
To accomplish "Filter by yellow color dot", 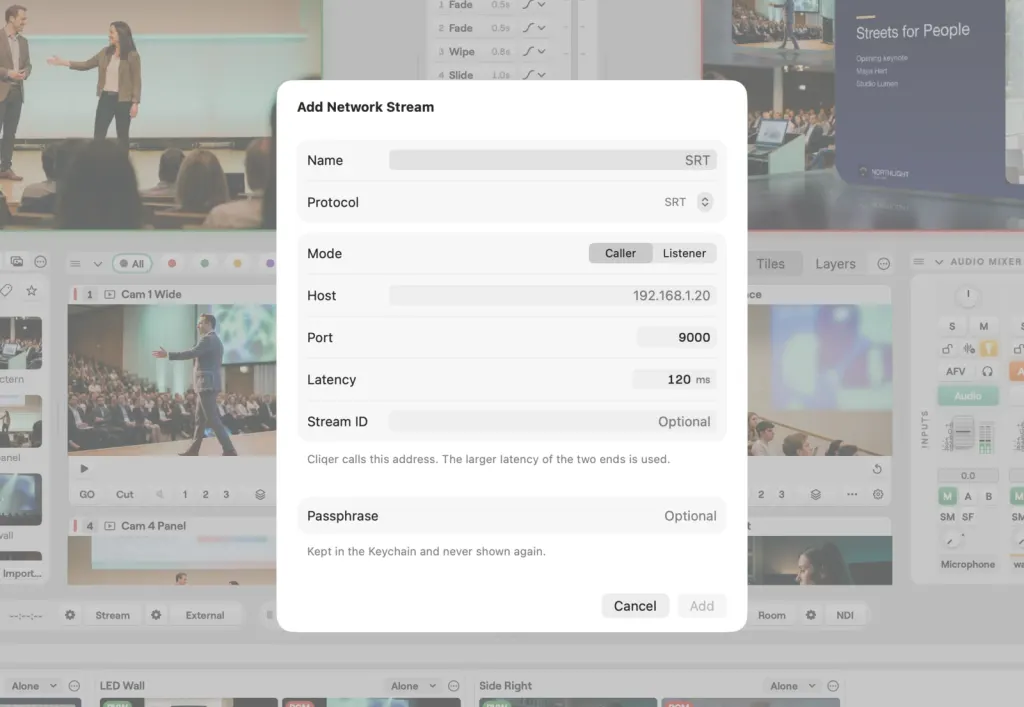I will tap(237, 264).
